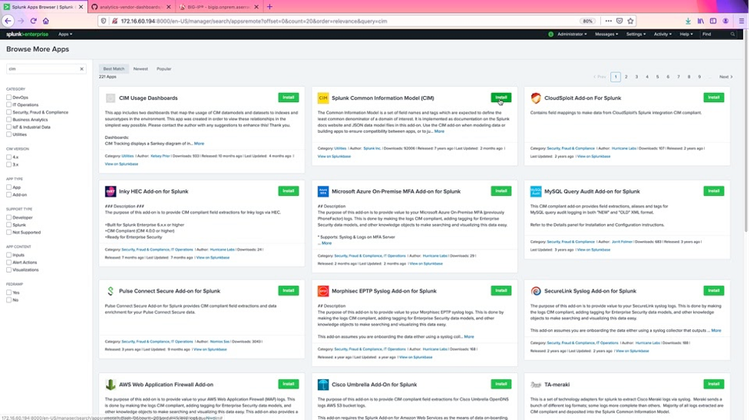Expand the Administrator menu

pyautogui.click(x=572, y=34)
